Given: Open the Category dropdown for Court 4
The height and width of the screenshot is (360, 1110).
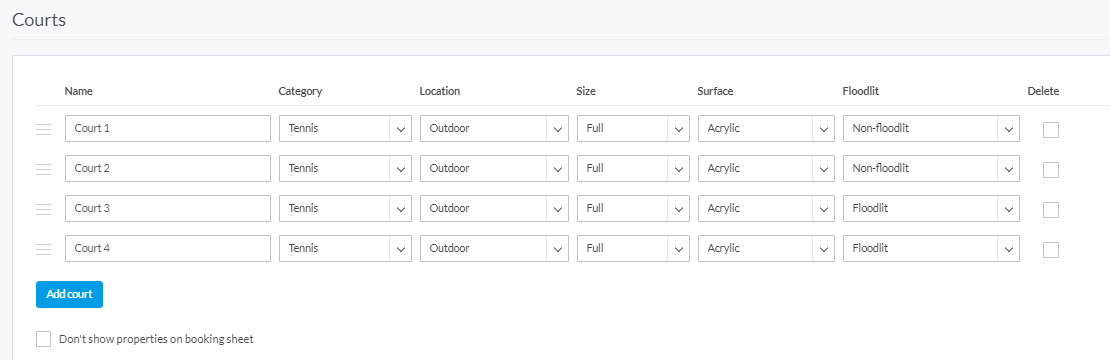Looking at the screenshot, I should (345, 248).
